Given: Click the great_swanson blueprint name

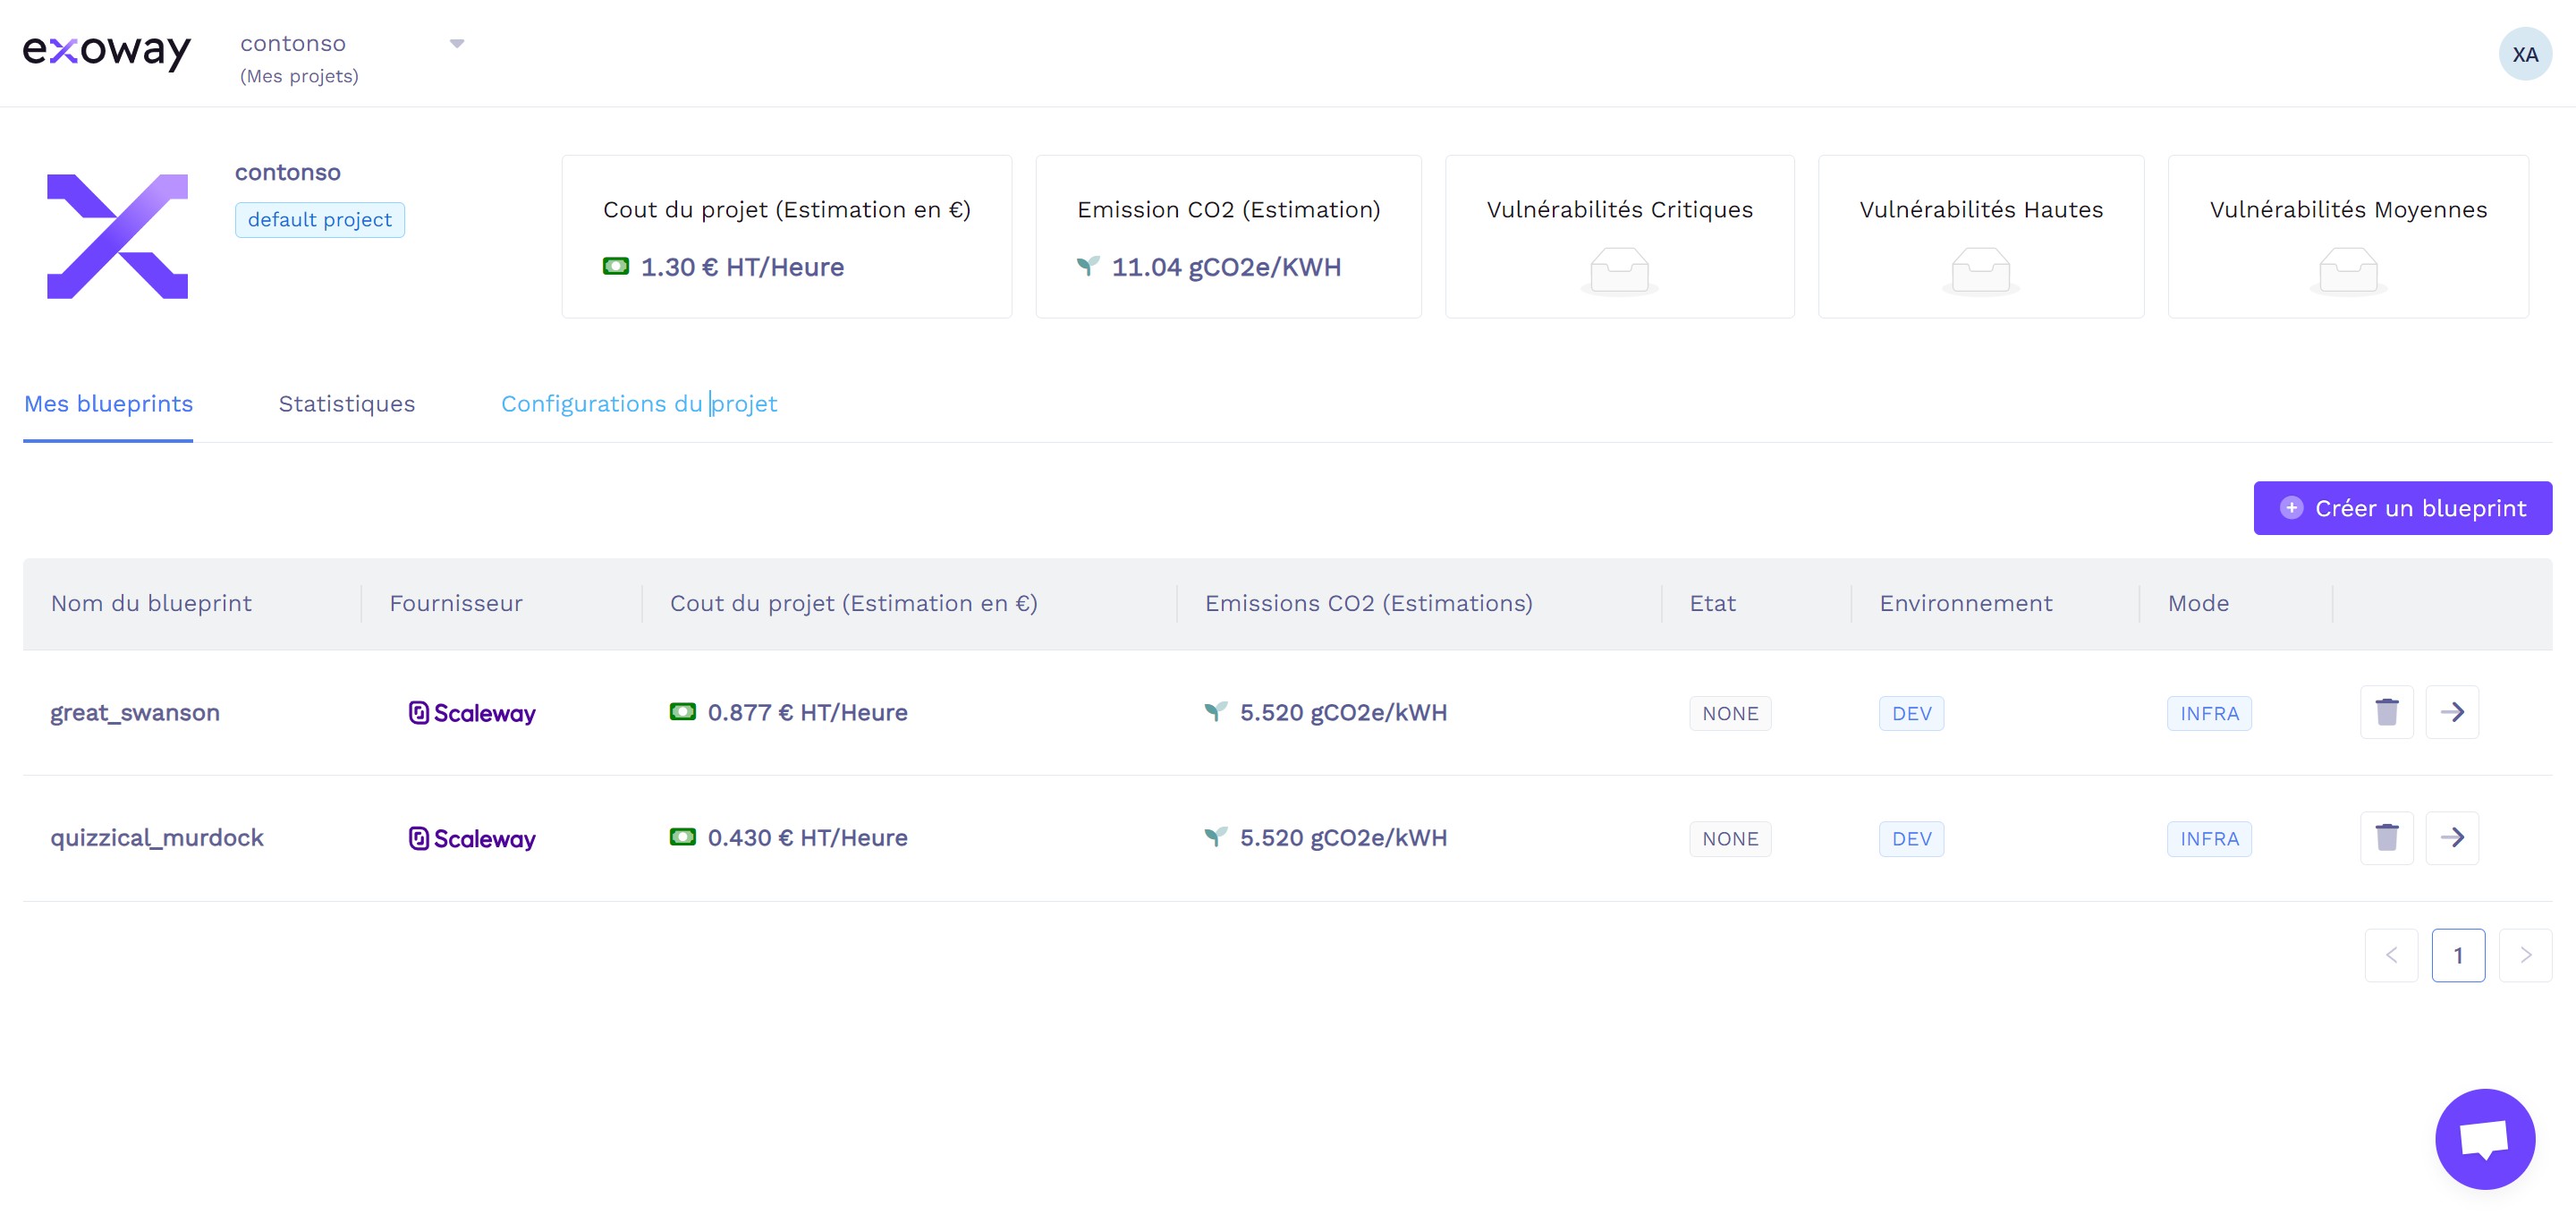Looking at the screenshot, I should (135, 713).
